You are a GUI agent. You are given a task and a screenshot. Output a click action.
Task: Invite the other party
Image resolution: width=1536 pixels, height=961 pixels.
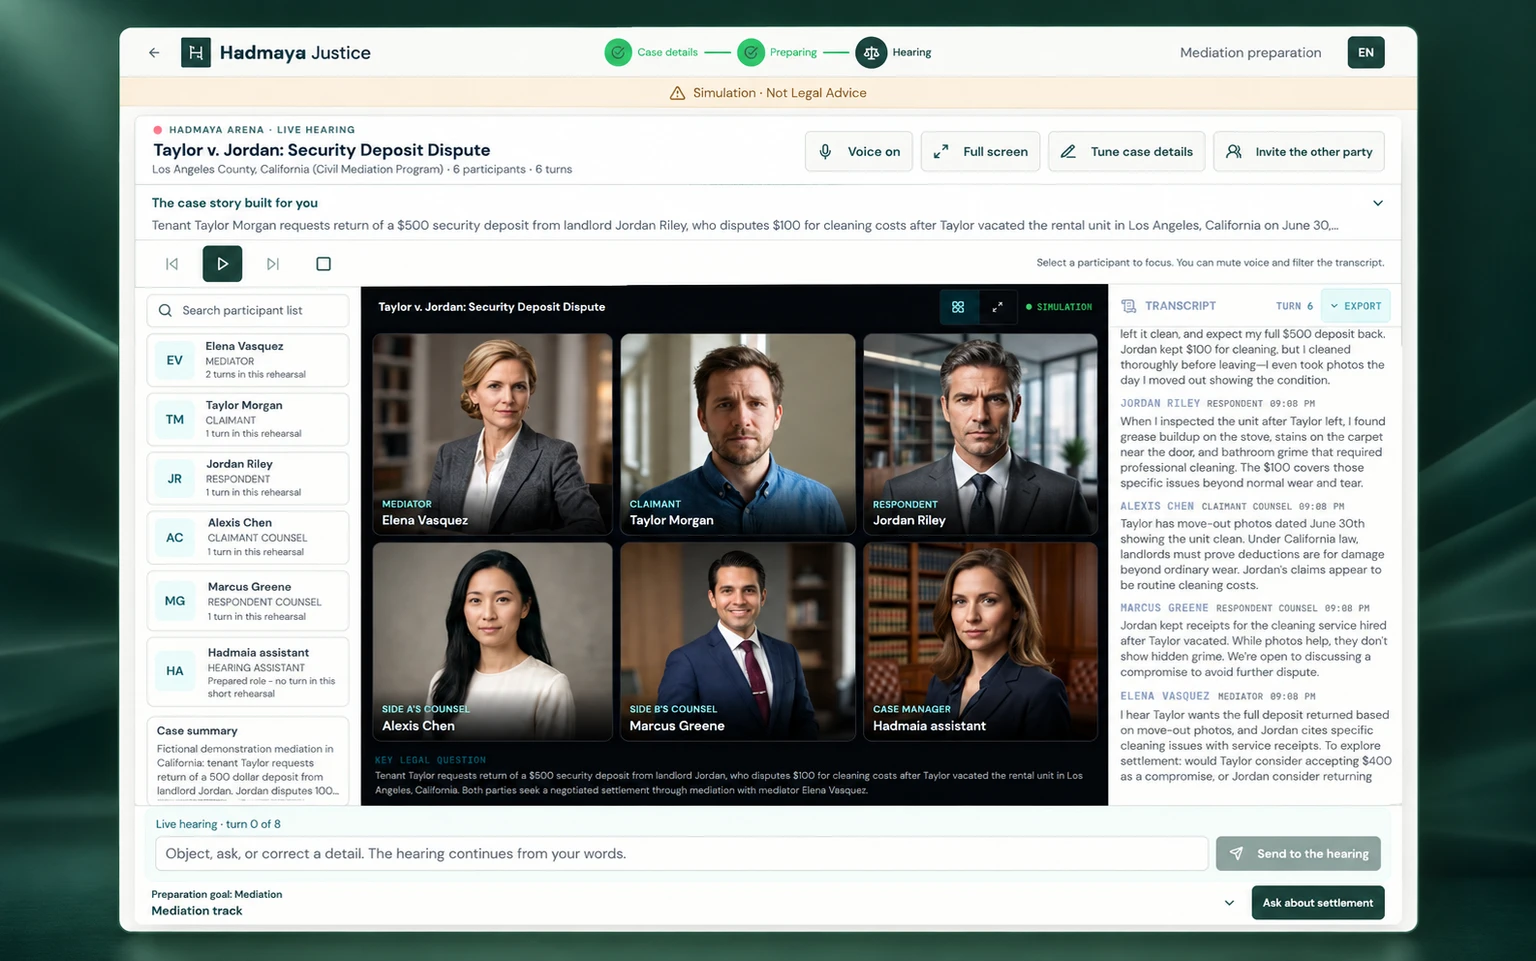coord(1299,152)
